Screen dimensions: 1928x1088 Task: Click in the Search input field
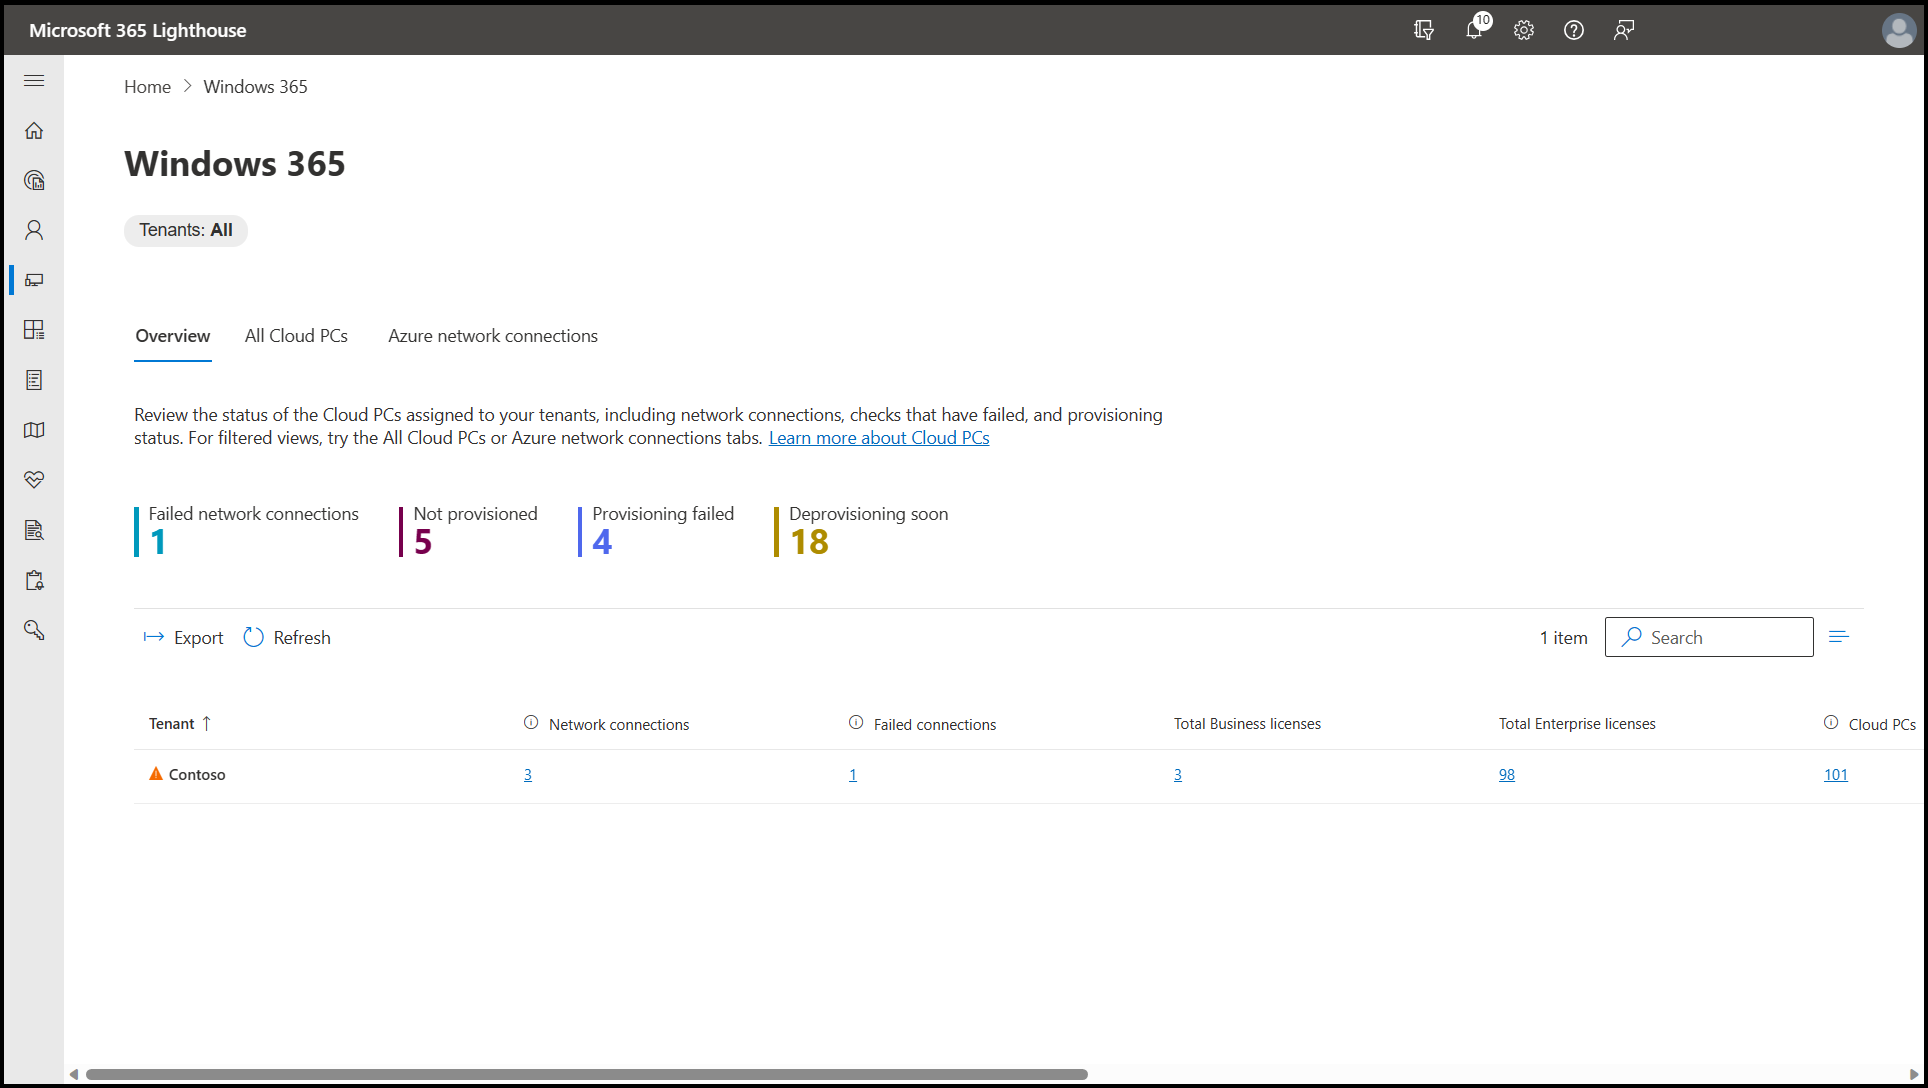tap(1709, 637)
